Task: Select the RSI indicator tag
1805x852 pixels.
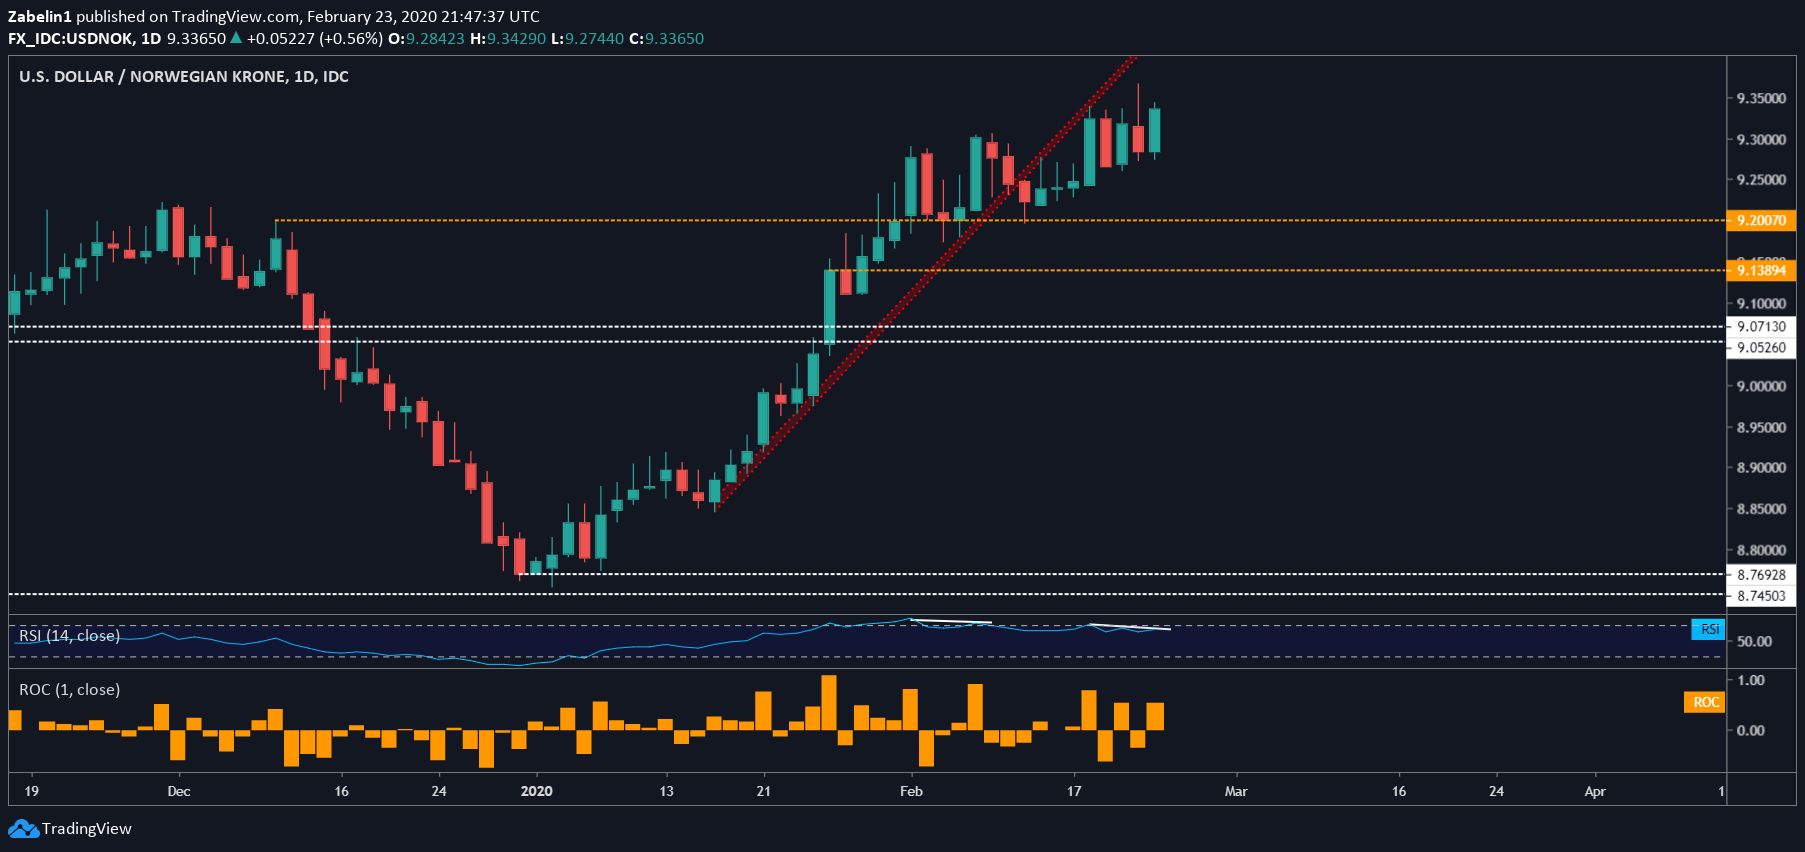Action: point(1708,629)
